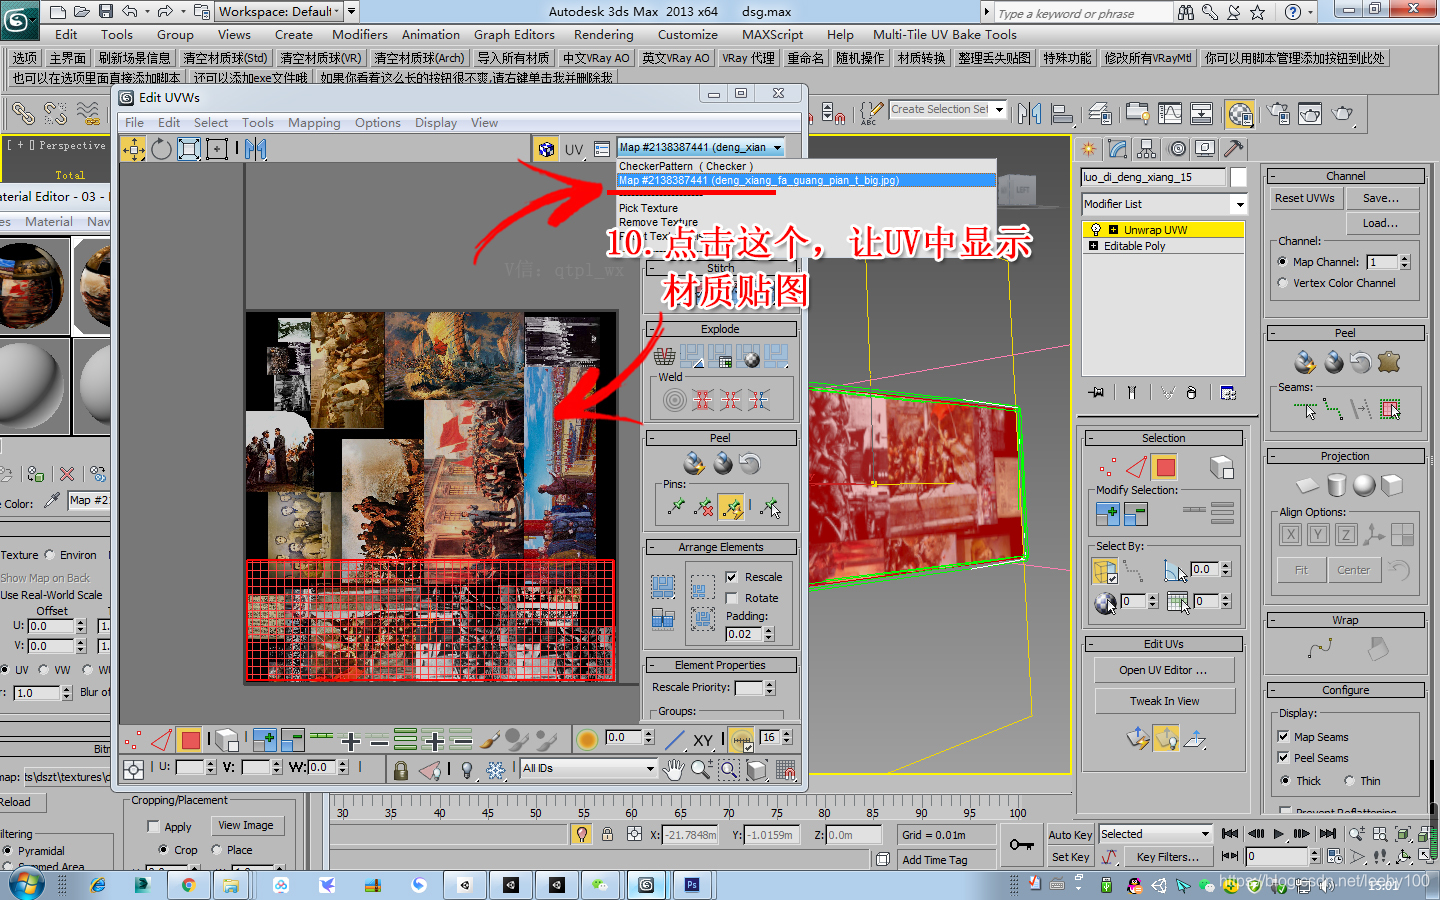Click the Unpin Selected icon with red X
The height and width of the screenshot is (900, 1440).
704,507
